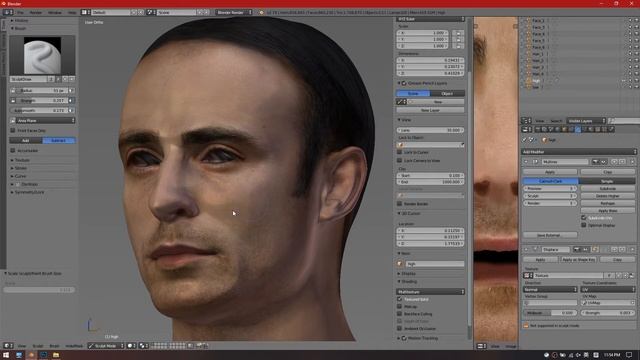Open Windows Start menu

click(x=6, y=355)
